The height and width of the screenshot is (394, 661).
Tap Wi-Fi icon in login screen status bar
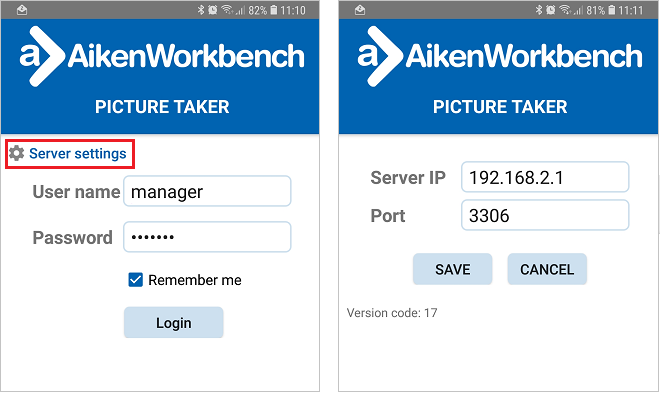click(x=227, y=10)
